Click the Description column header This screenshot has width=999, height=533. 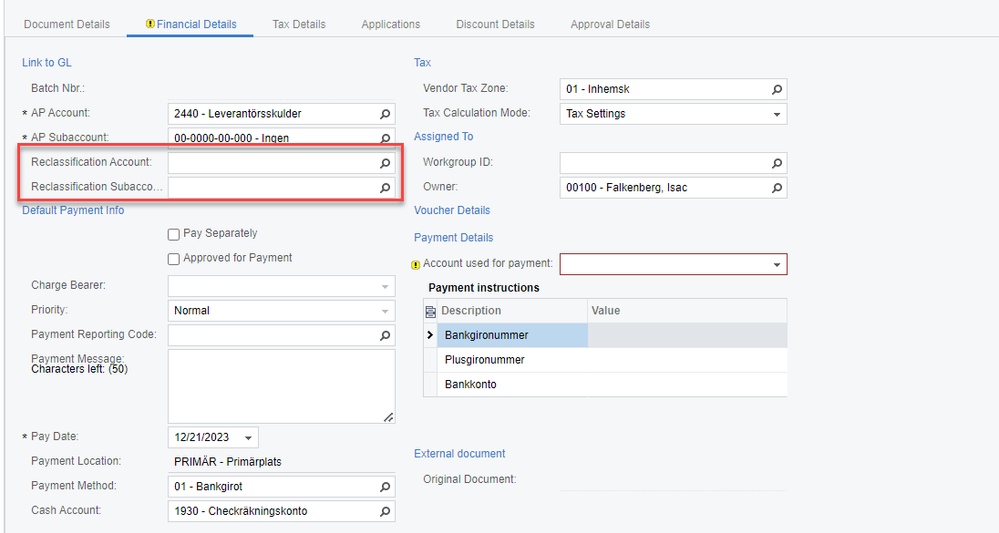tap(512, 311)
